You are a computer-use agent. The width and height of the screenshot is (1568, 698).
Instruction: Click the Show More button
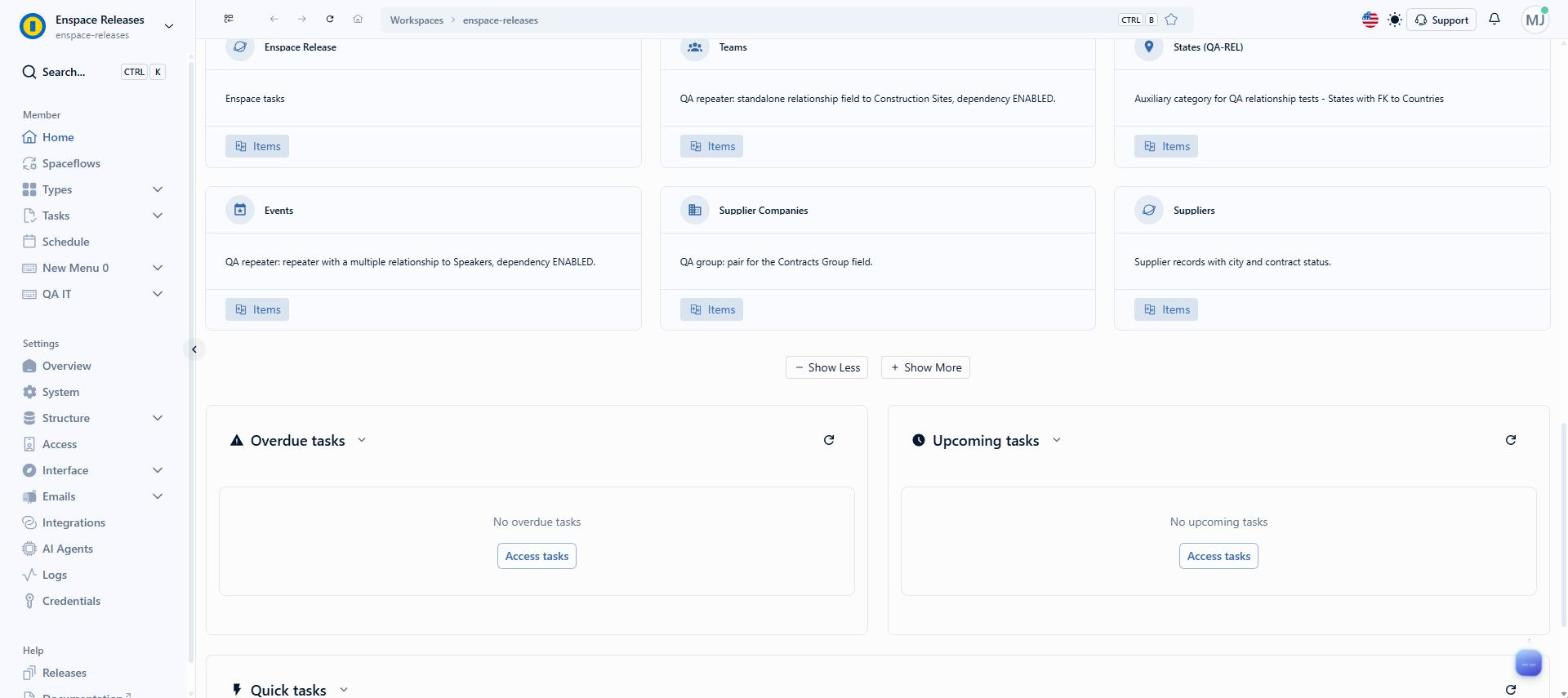pos(925,368)
